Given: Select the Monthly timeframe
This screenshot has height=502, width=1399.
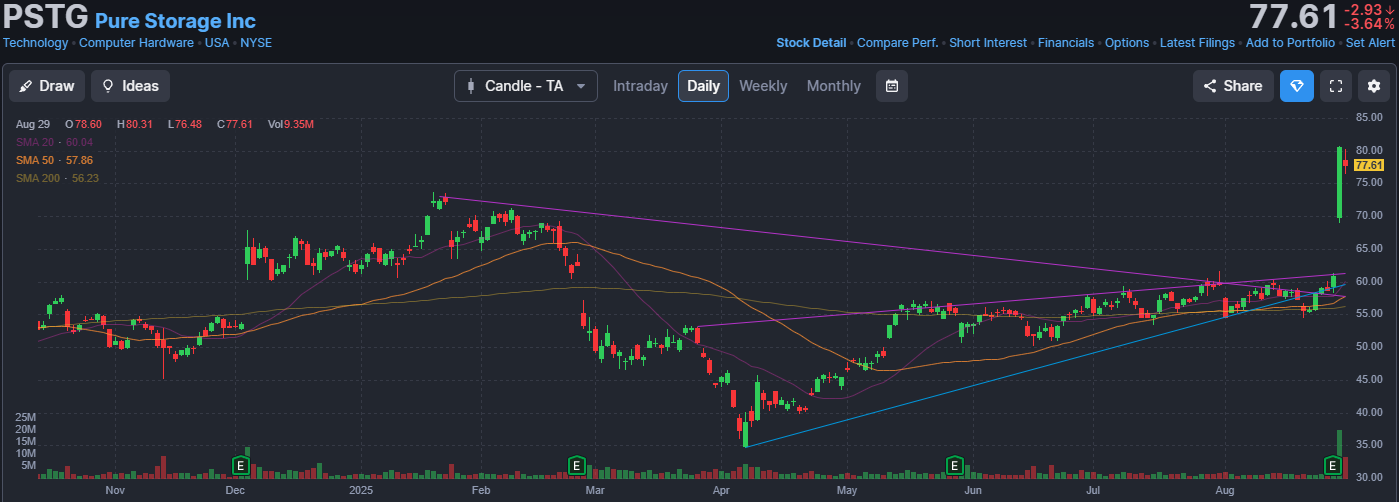Looking at the screenshot, I should 833,86.
